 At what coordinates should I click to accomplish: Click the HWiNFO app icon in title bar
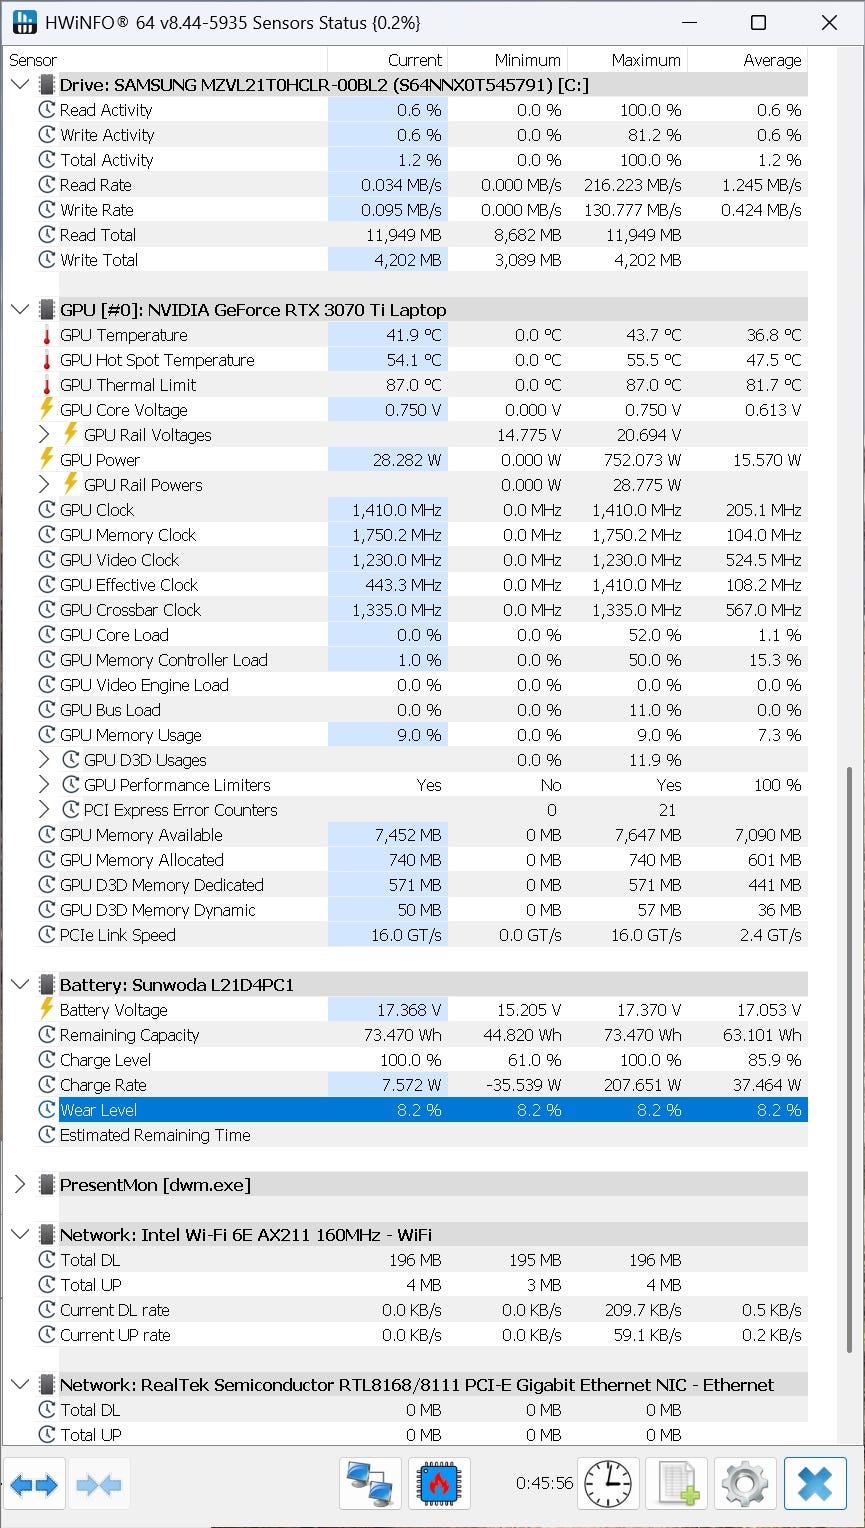[24, 22]
